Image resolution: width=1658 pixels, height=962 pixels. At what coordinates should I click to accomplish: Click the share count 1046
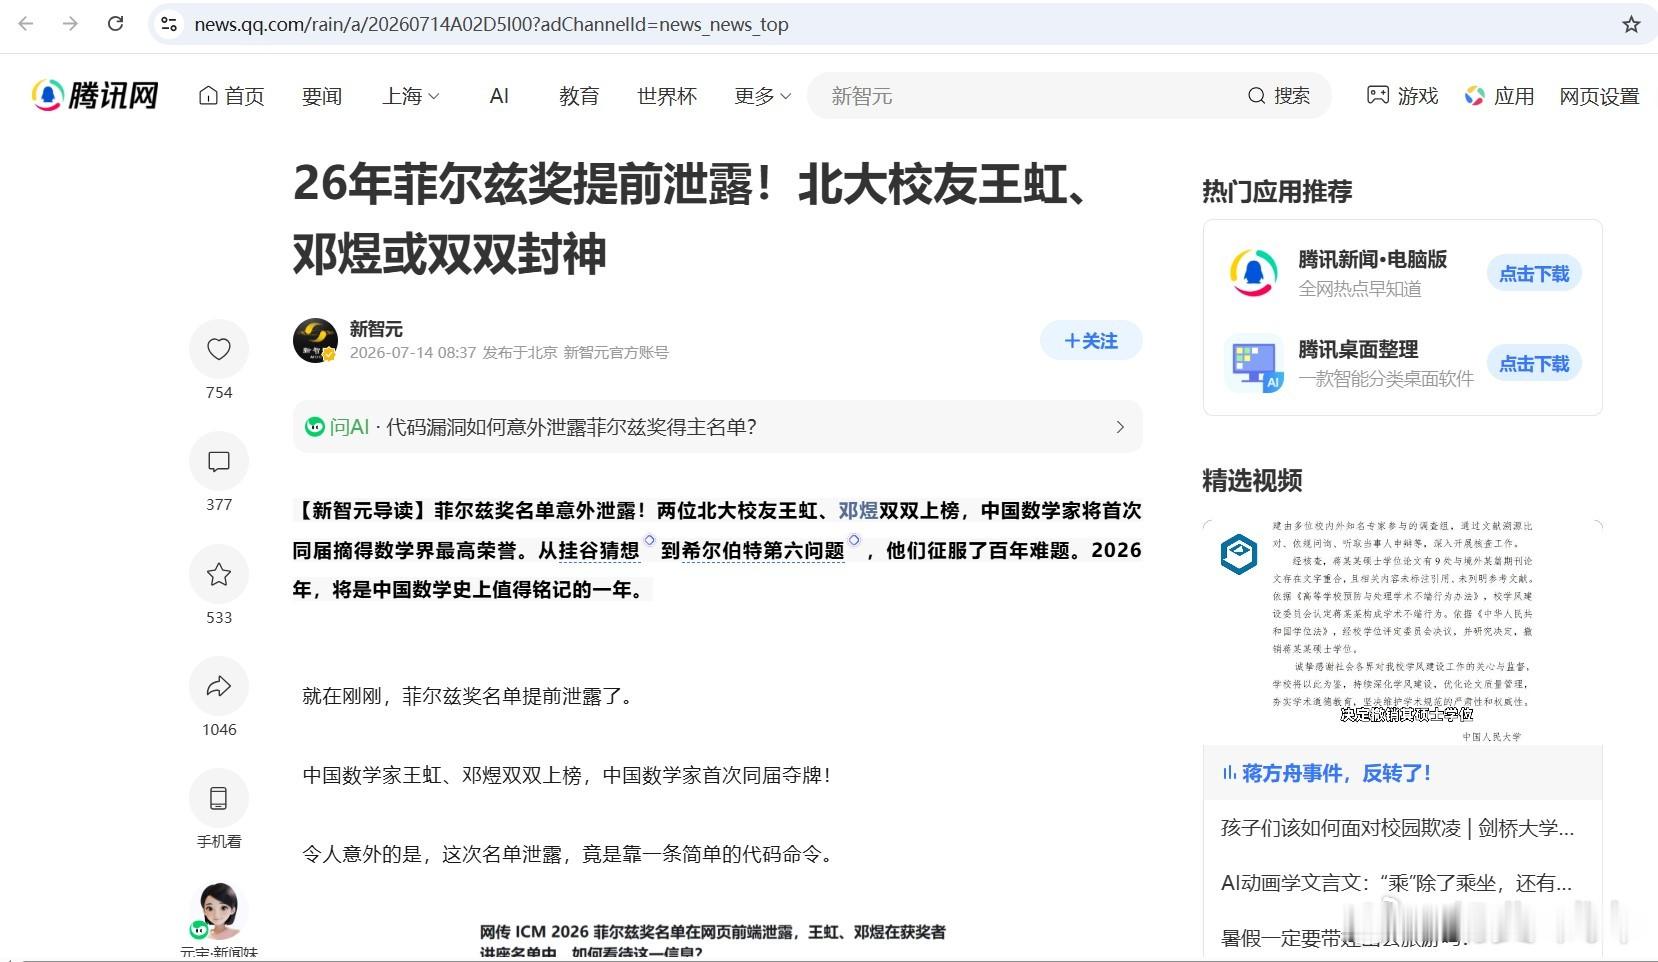tap(219, 730)
